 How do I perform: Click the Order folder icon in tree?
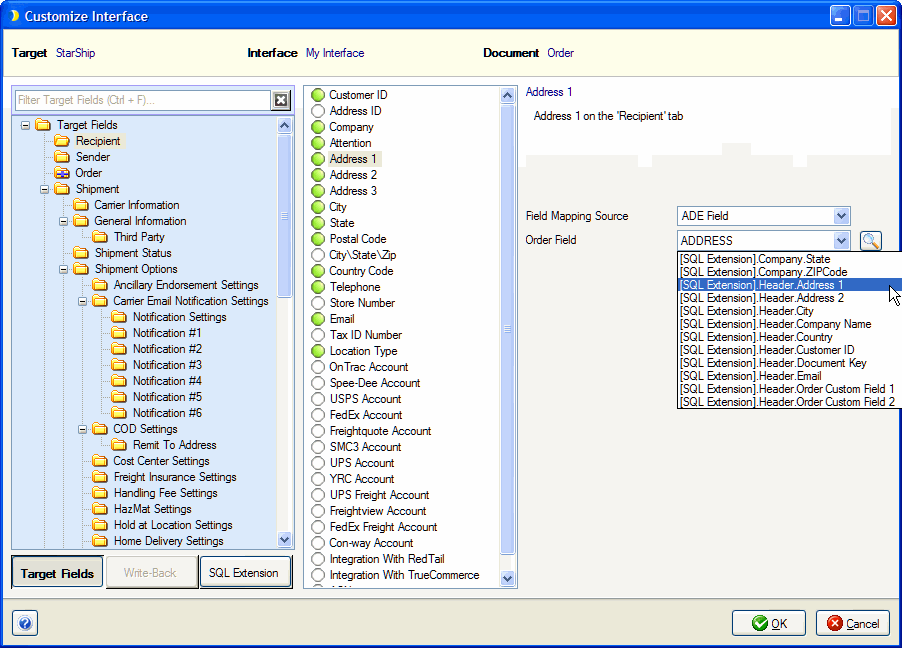coord(62,173)
